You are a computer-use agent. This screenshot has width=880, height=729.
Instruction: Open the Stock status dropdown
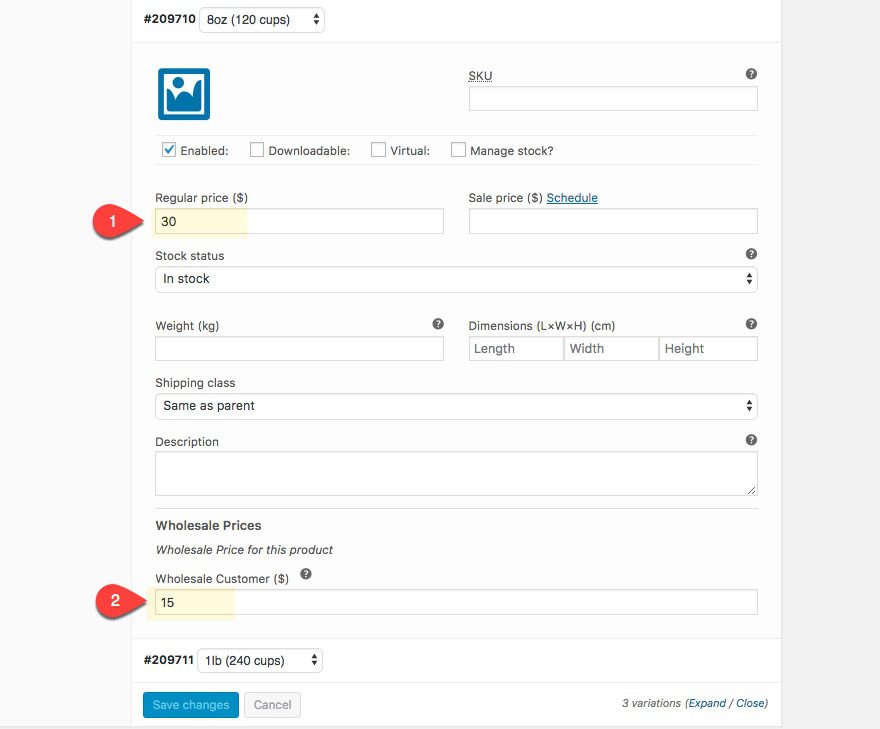(456, 279)
